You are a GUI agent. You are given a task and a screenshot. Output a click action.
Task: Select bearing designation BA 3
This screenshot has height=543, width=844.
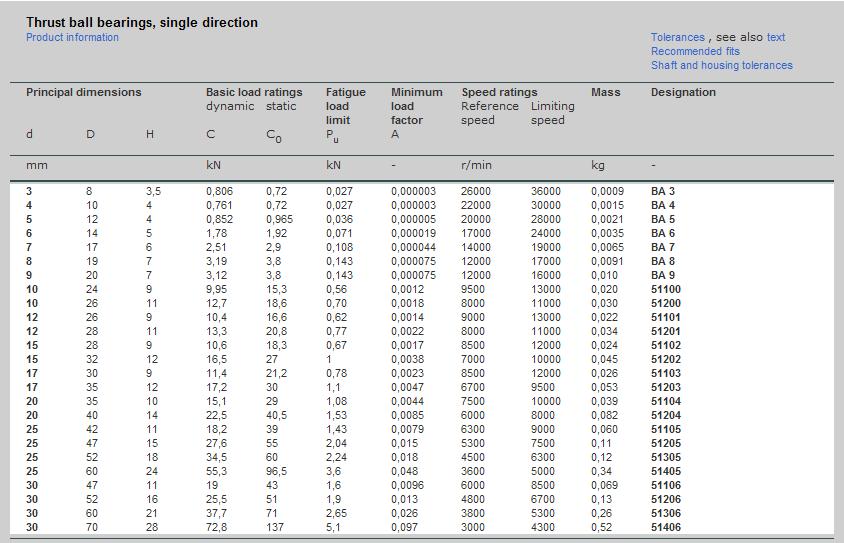pos(662,192)
